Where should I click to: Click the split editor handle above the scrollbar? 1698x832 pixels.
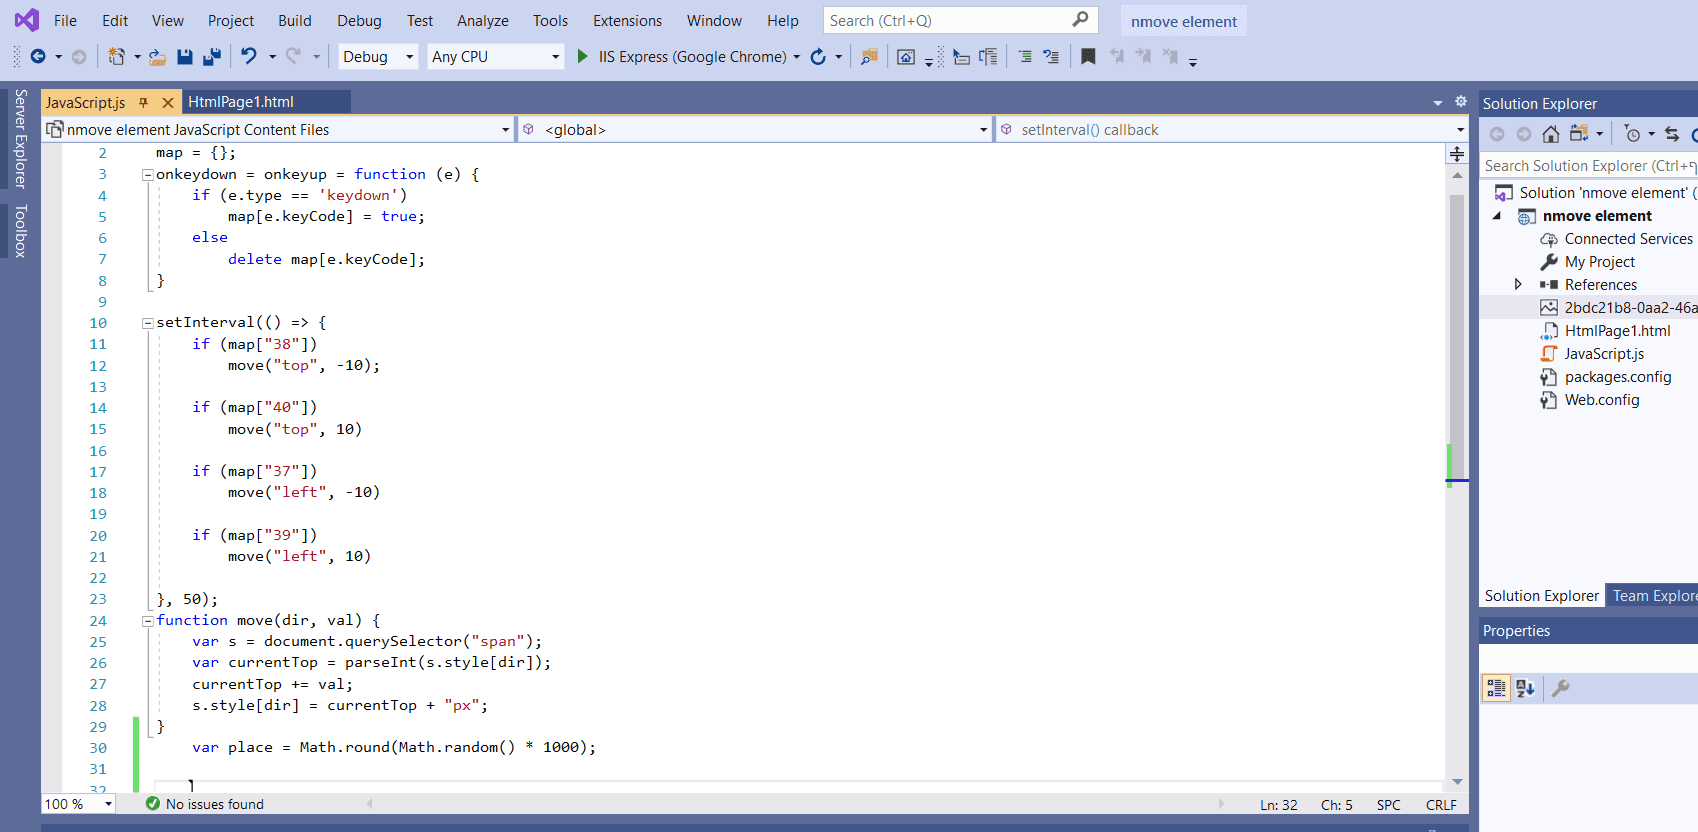pos(1457,154)
